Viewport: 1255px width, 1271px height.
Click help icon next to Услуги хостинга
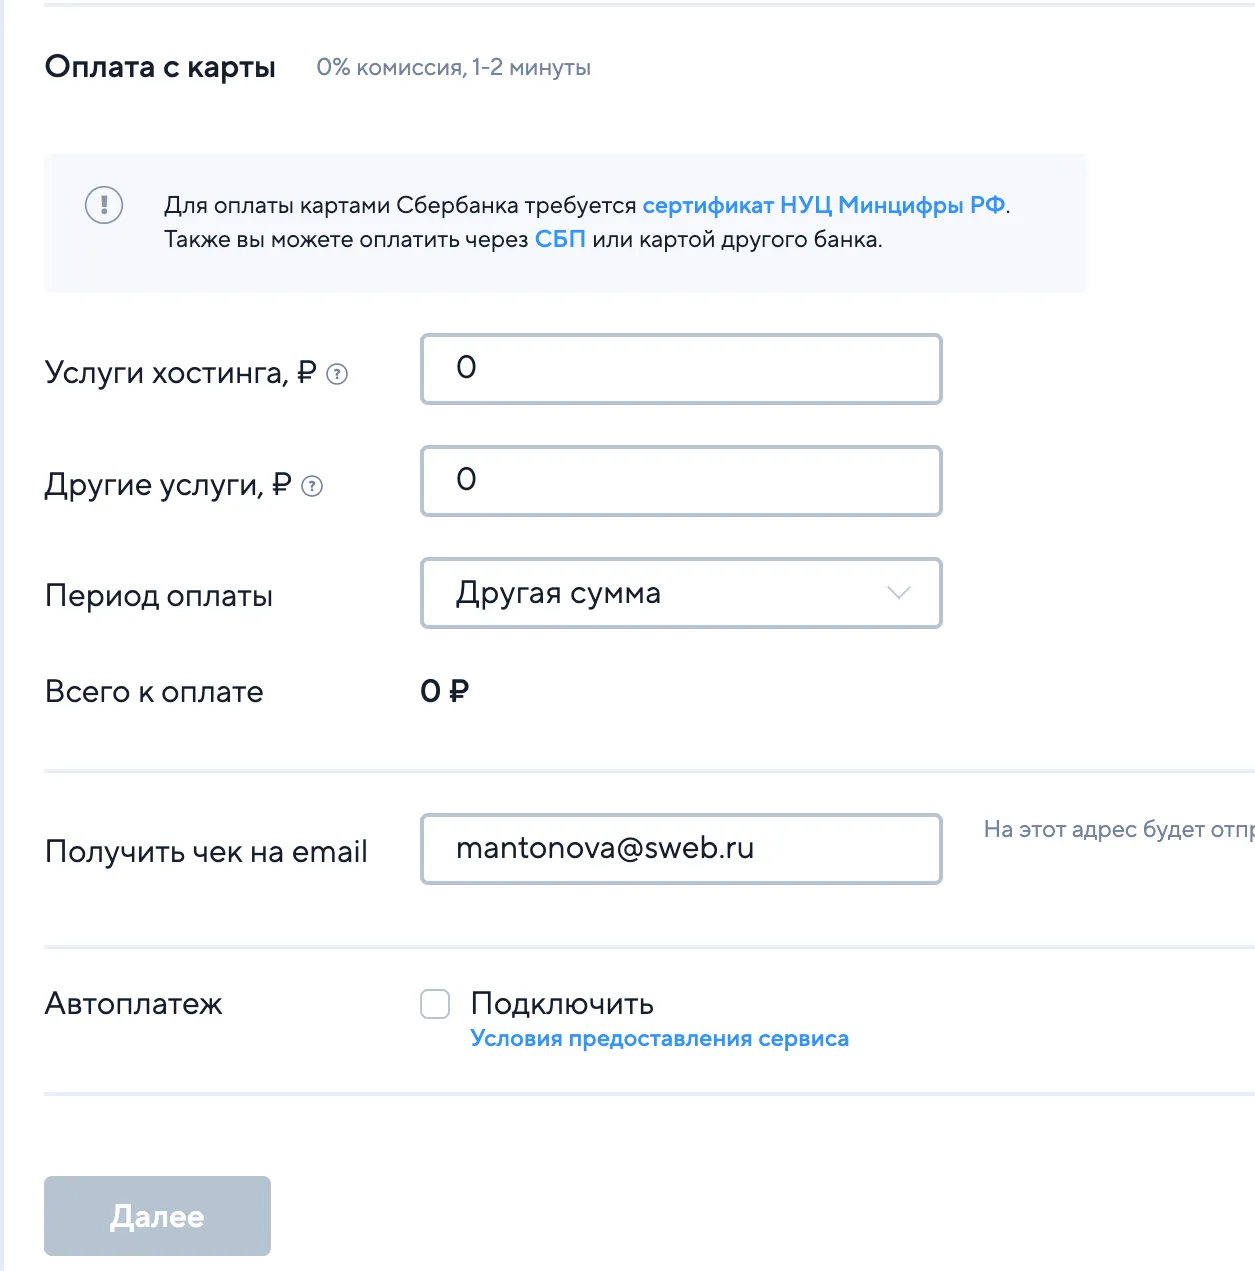point(338,375)
